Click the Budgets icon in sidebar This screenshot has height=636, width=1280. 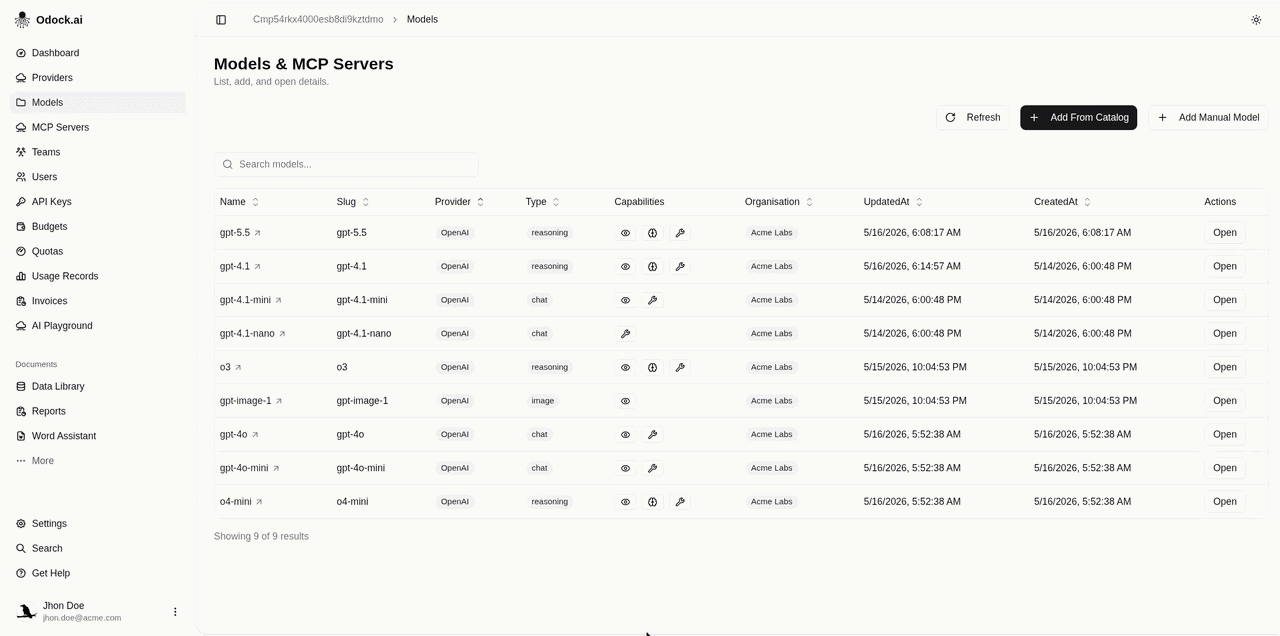tap(21, 227)
